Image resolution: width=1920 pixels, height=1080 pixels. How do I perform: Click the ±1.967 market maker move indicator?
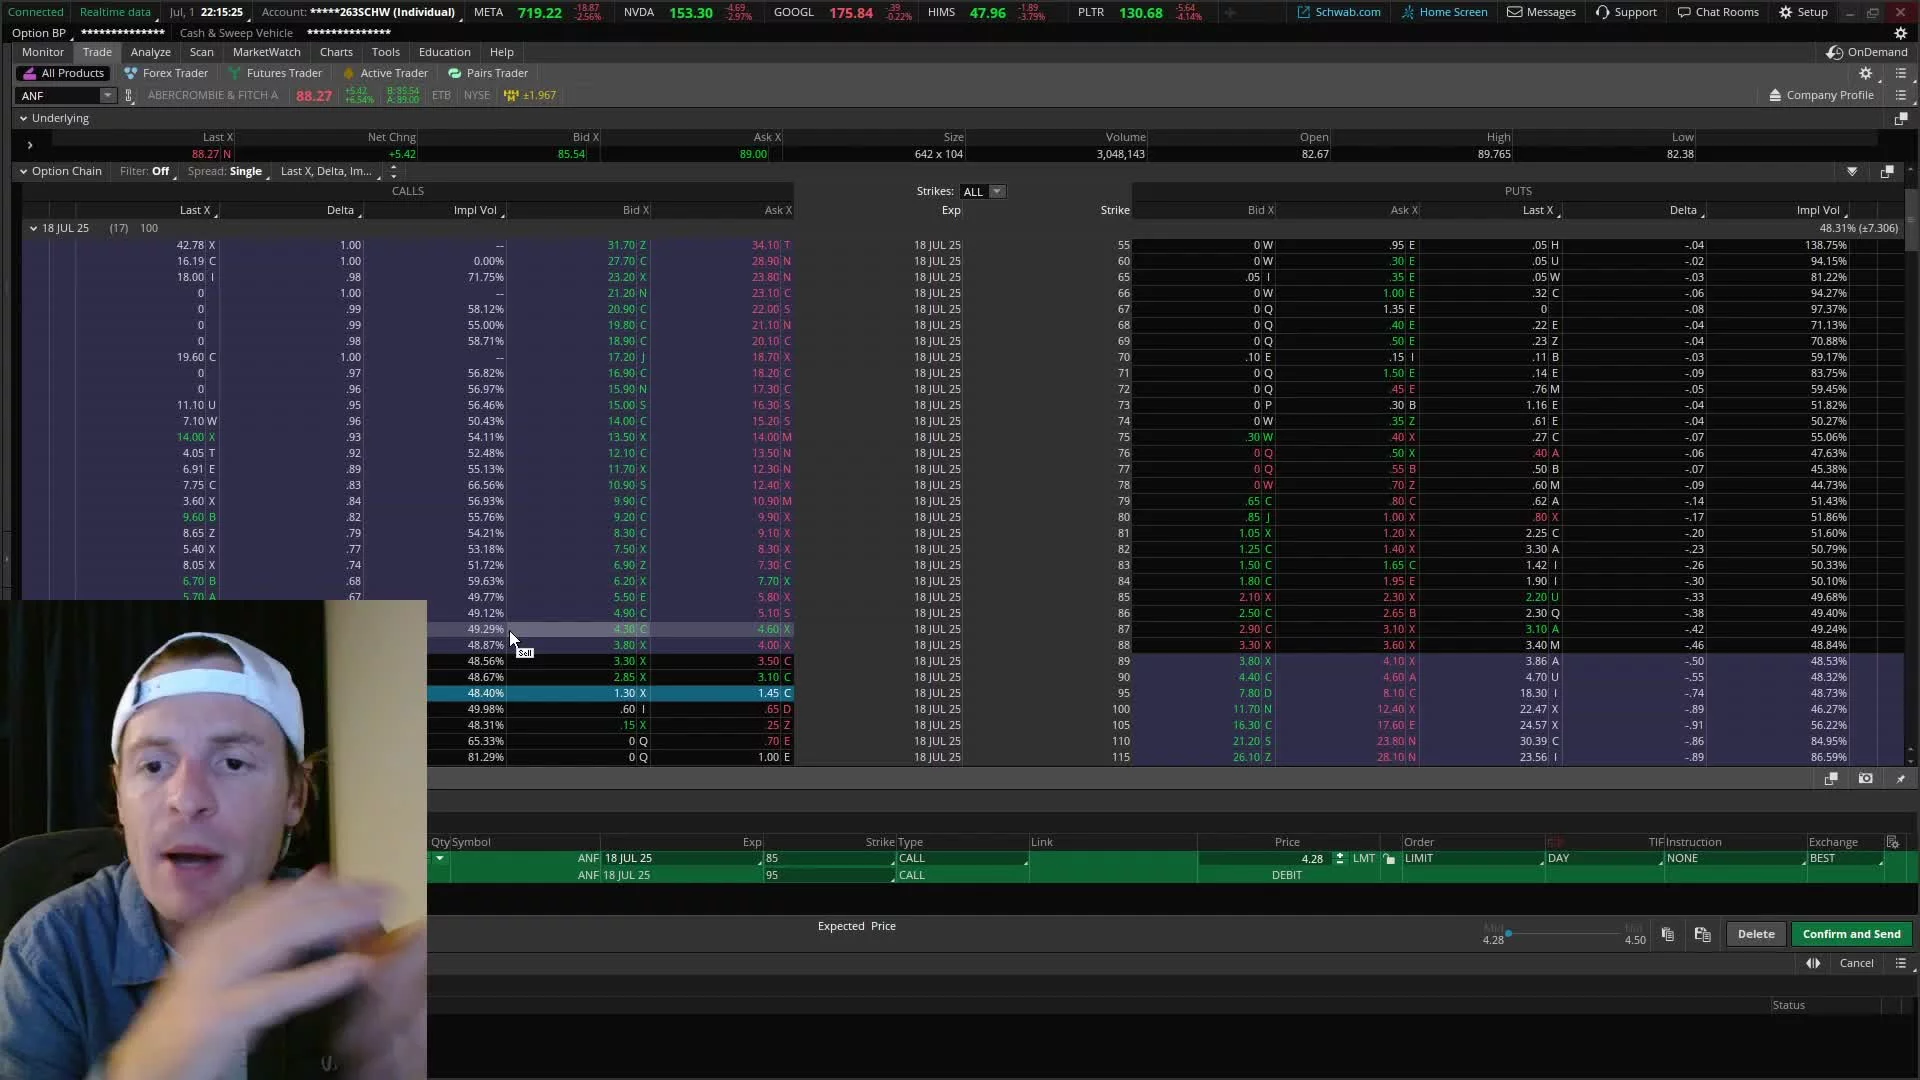pos(530,95)
